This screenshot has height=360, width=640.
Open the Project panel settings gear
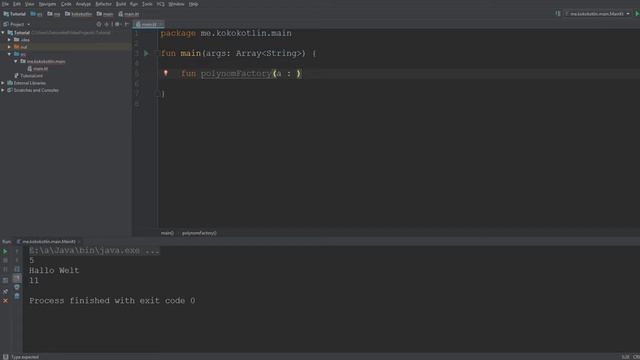(118, 24)
